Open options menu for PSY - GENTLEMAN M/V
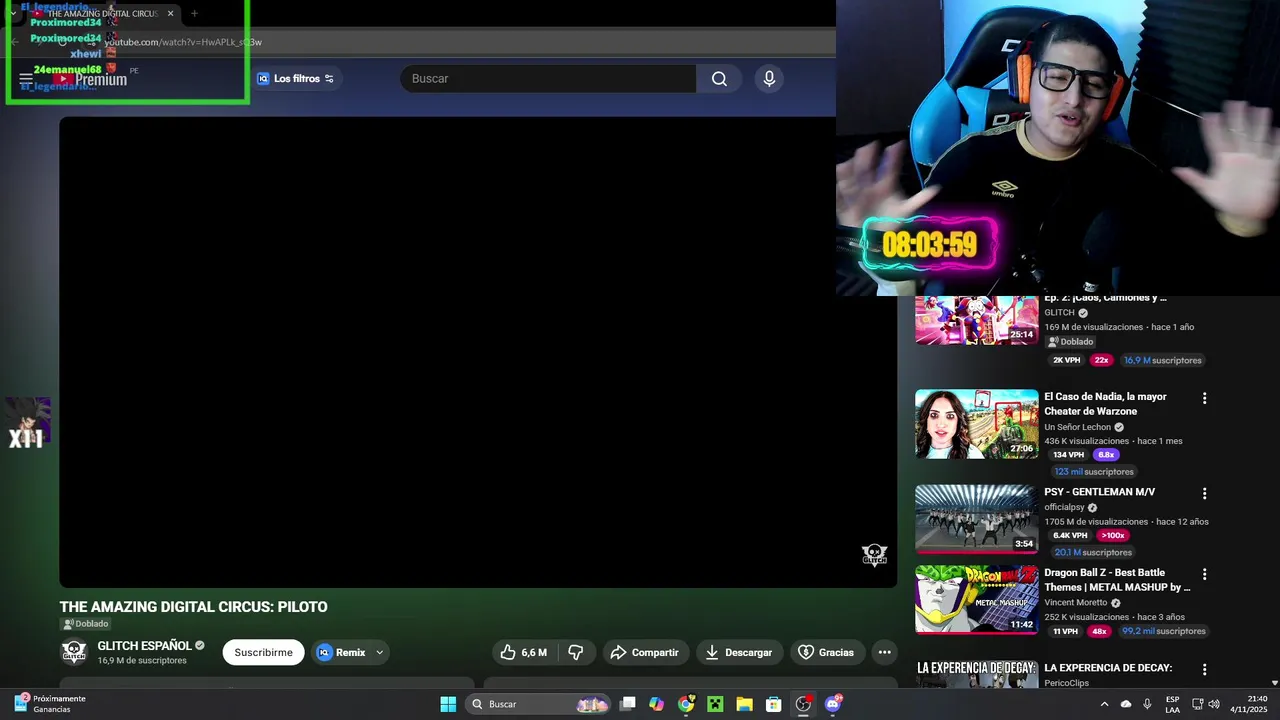 tap(1204, 494)
